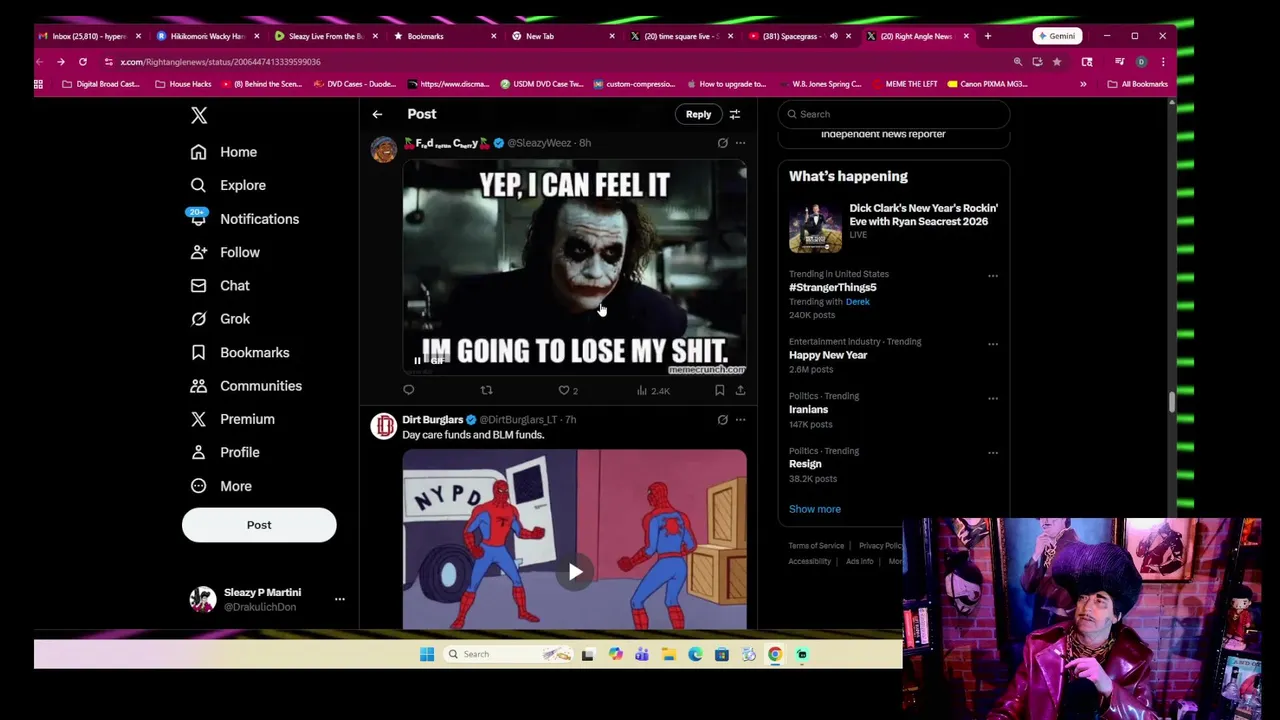Open more options on Dirt Burglars post

tap(740, 420)
